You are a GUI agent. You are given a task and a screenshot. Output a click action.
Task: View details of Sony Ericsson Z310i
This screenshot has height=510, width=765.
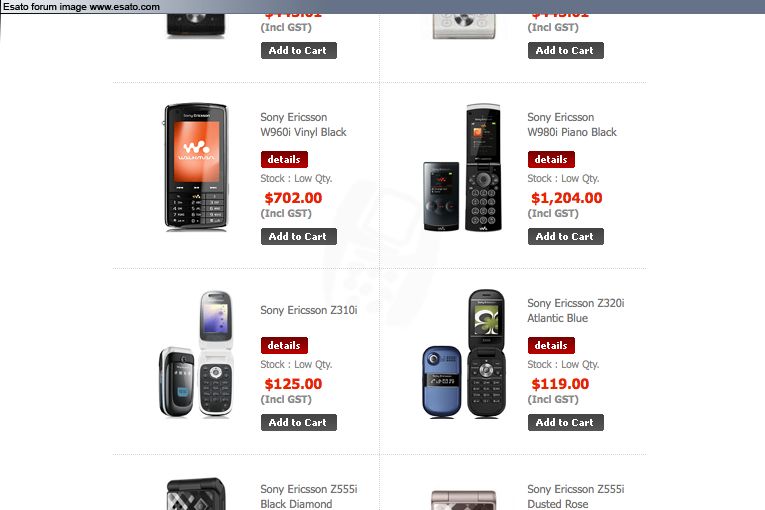[x=284, y=346]
